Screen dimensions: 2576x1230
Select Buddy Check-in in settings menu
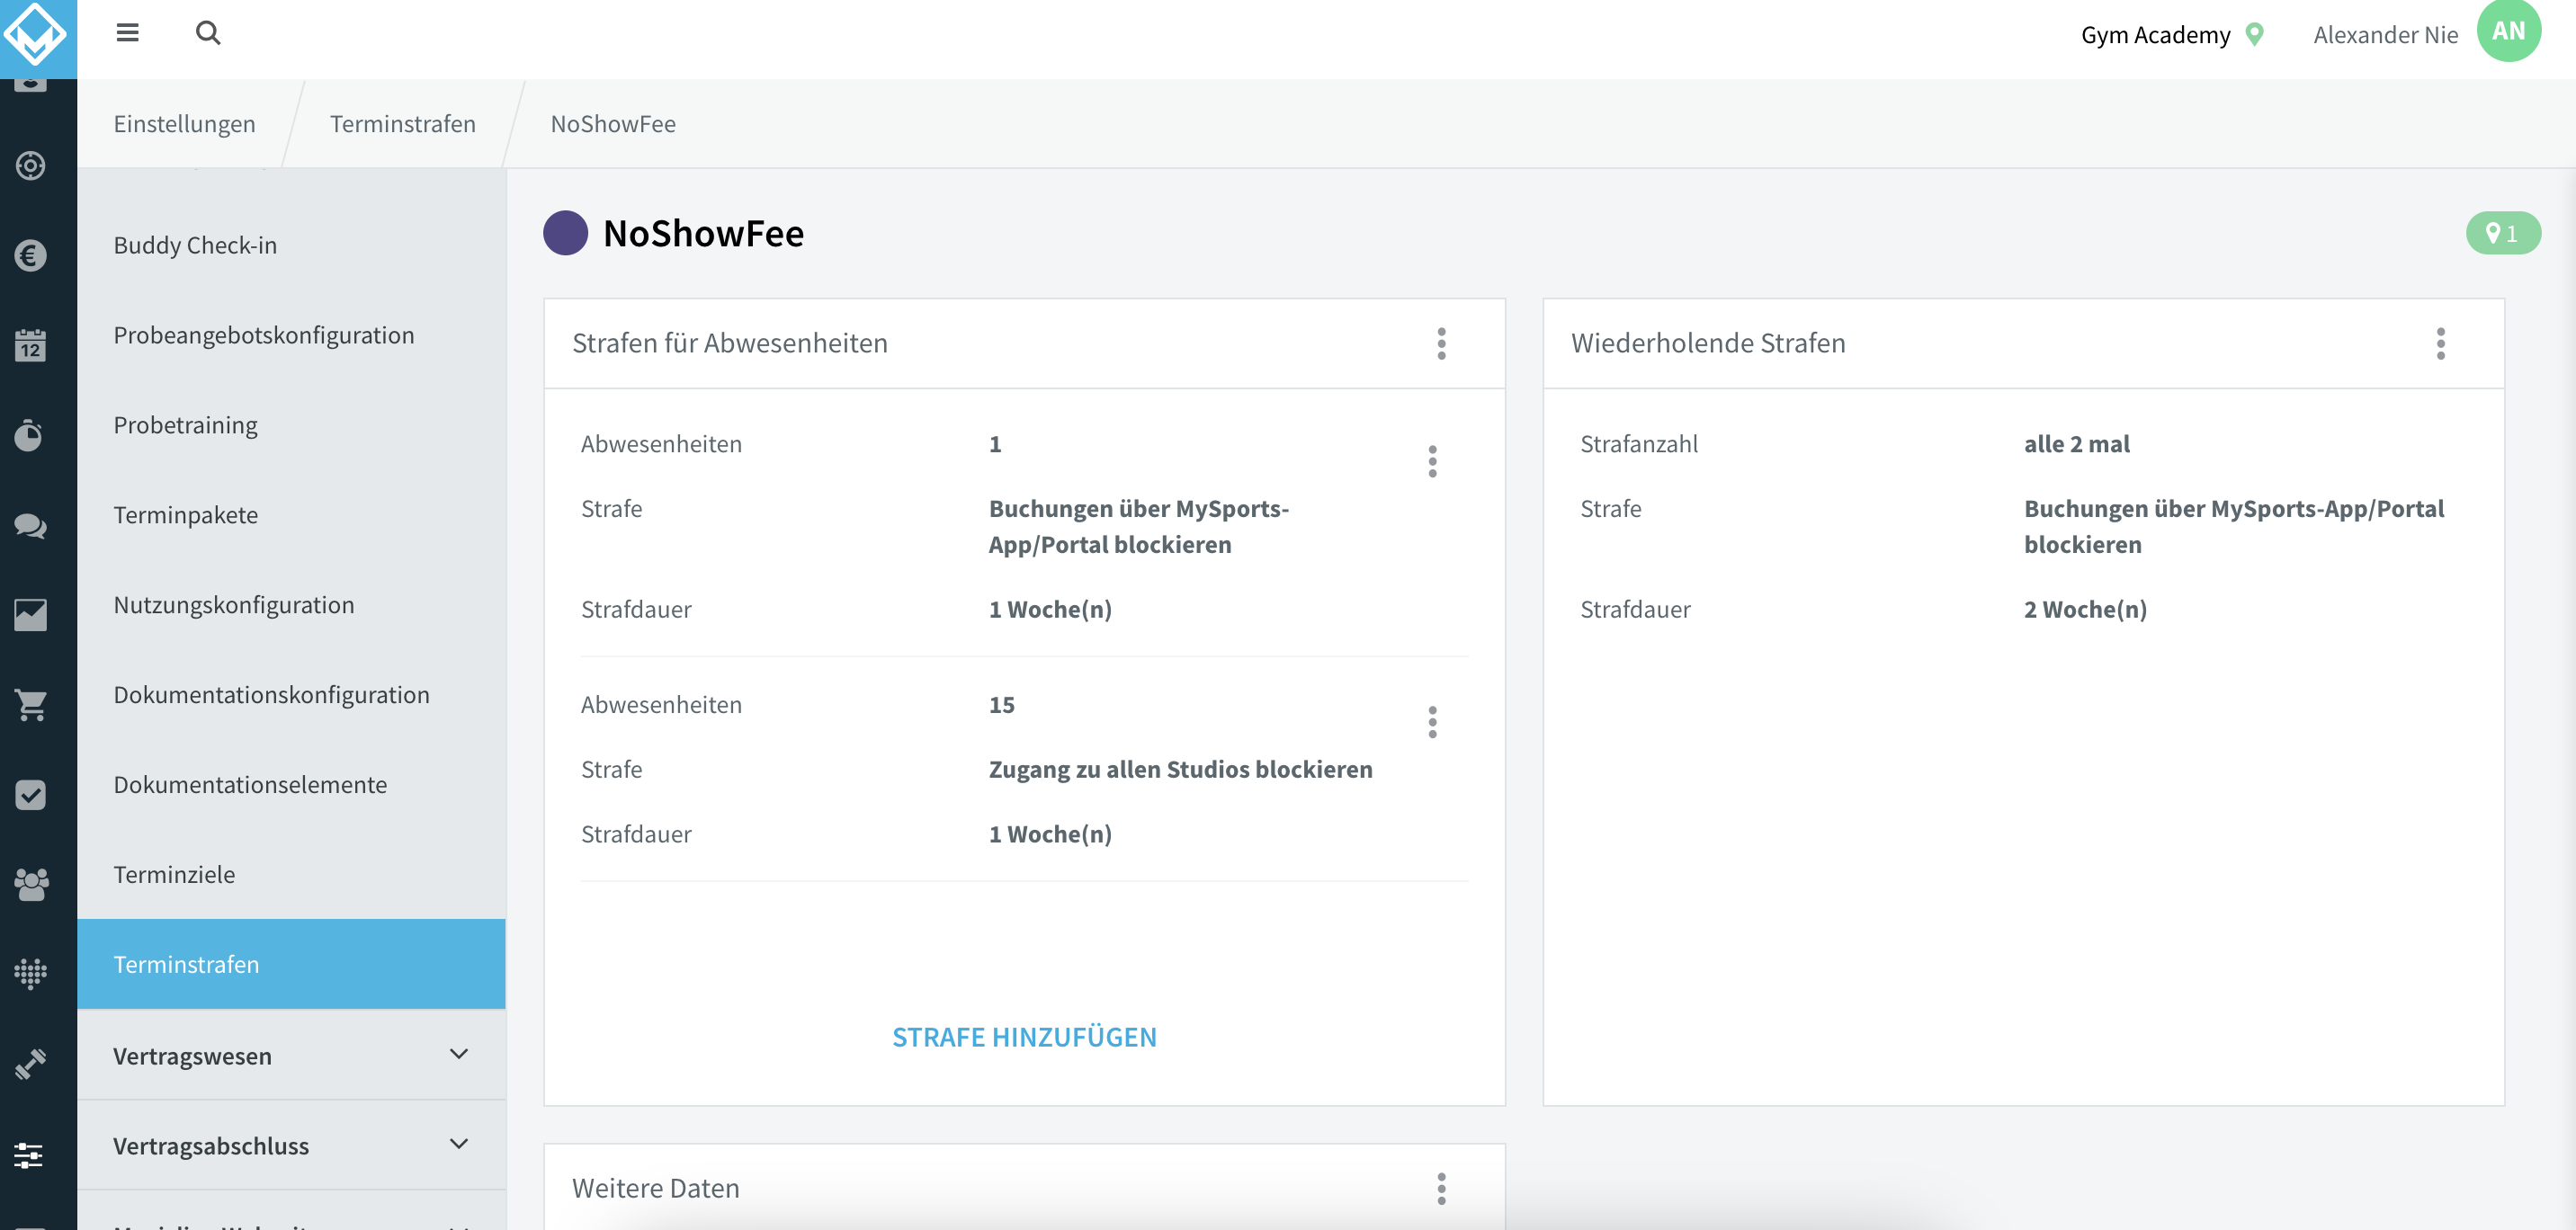[291, 245]
